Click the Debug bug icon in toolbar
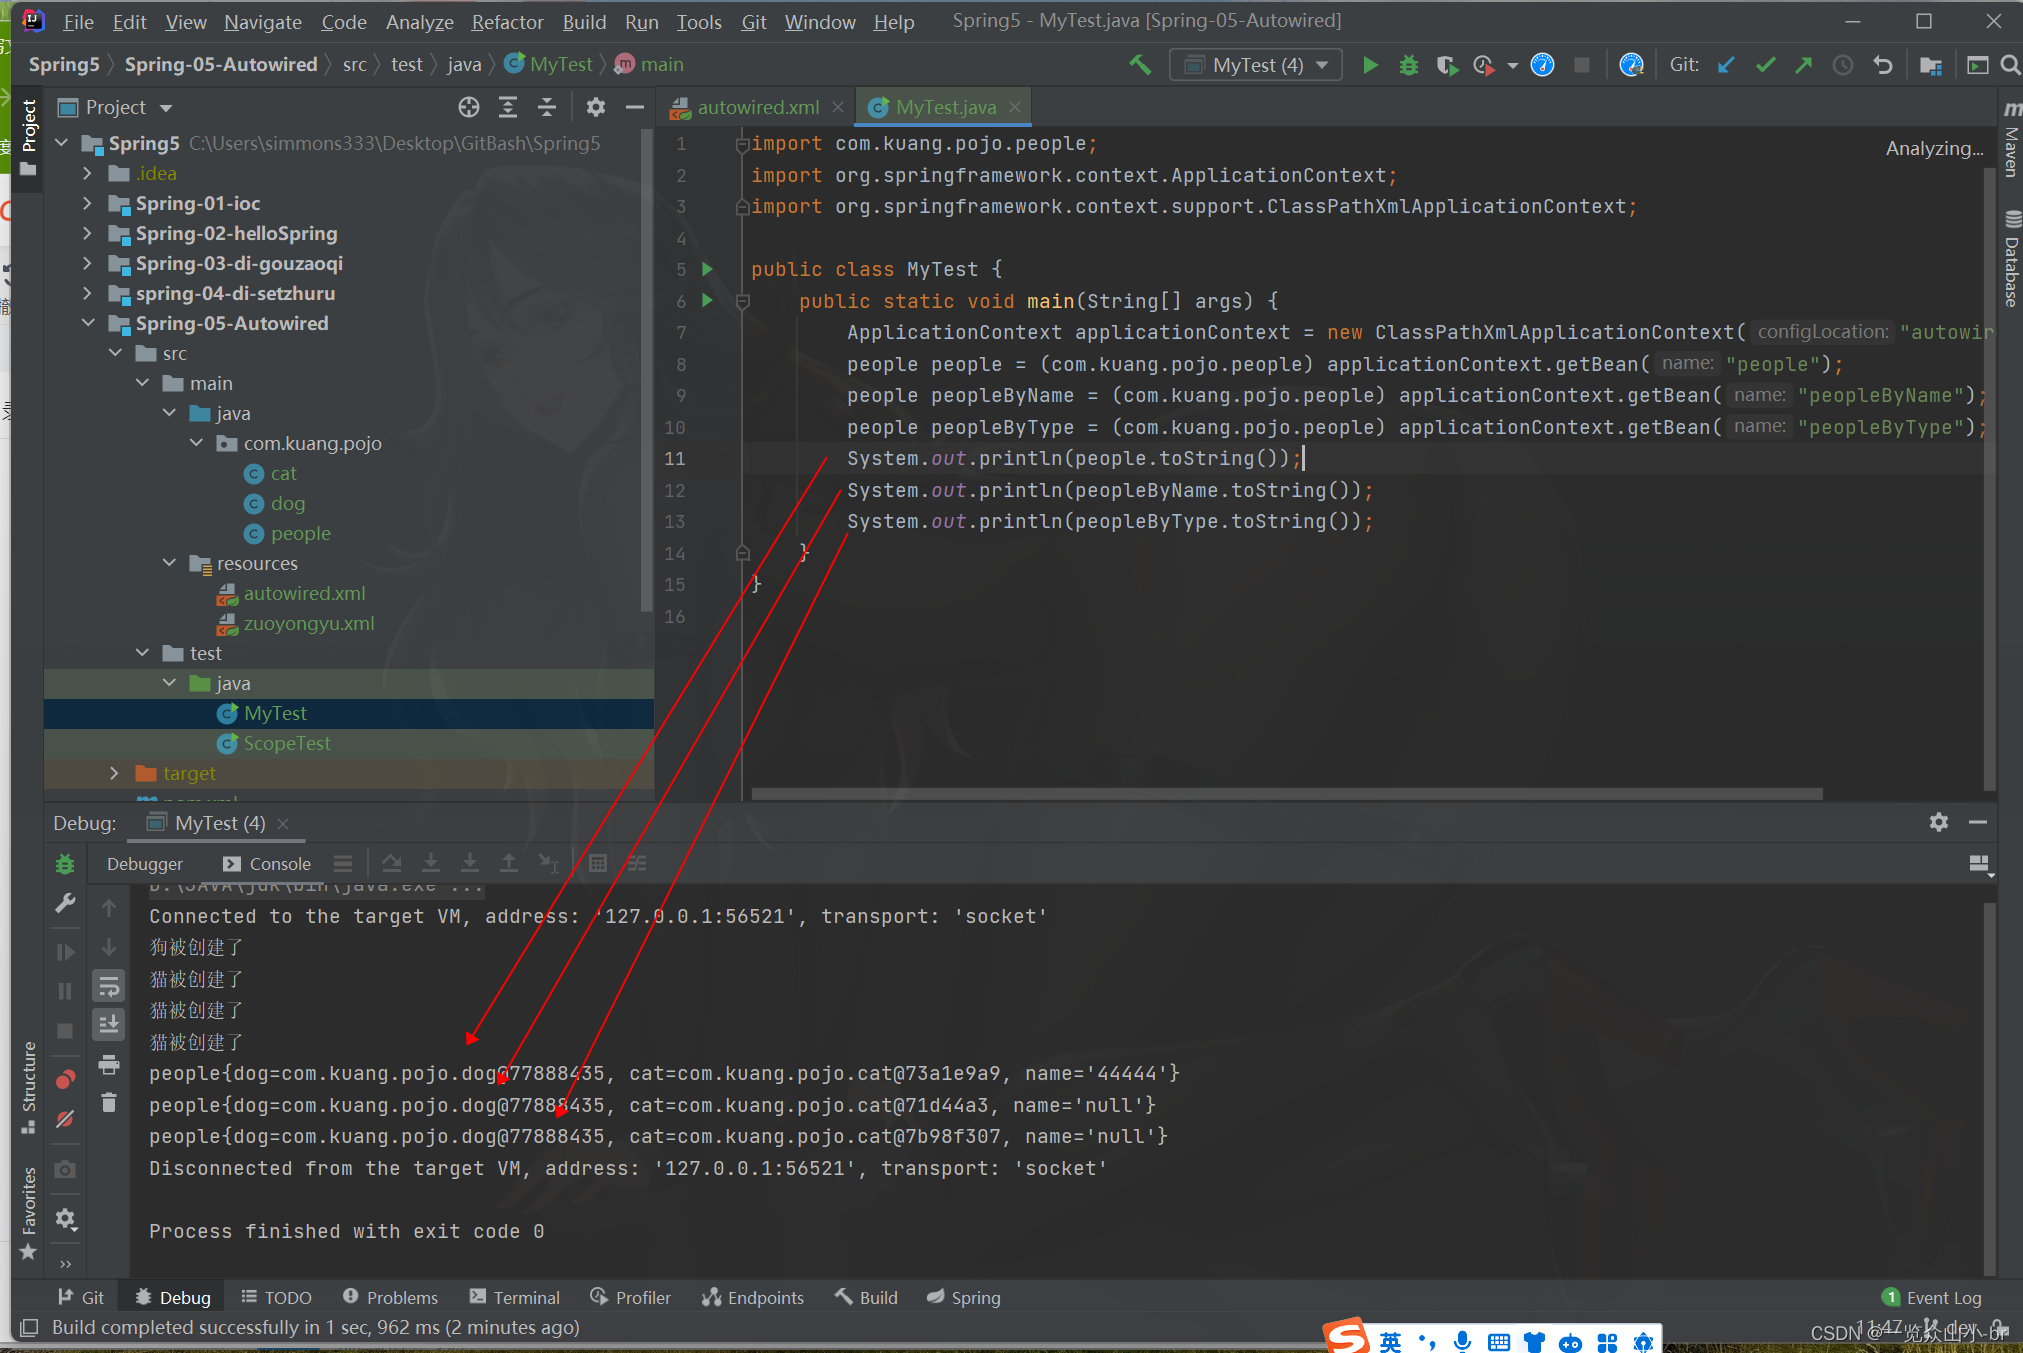This screenshot has width=2023, height=1353. [1408, 65]
